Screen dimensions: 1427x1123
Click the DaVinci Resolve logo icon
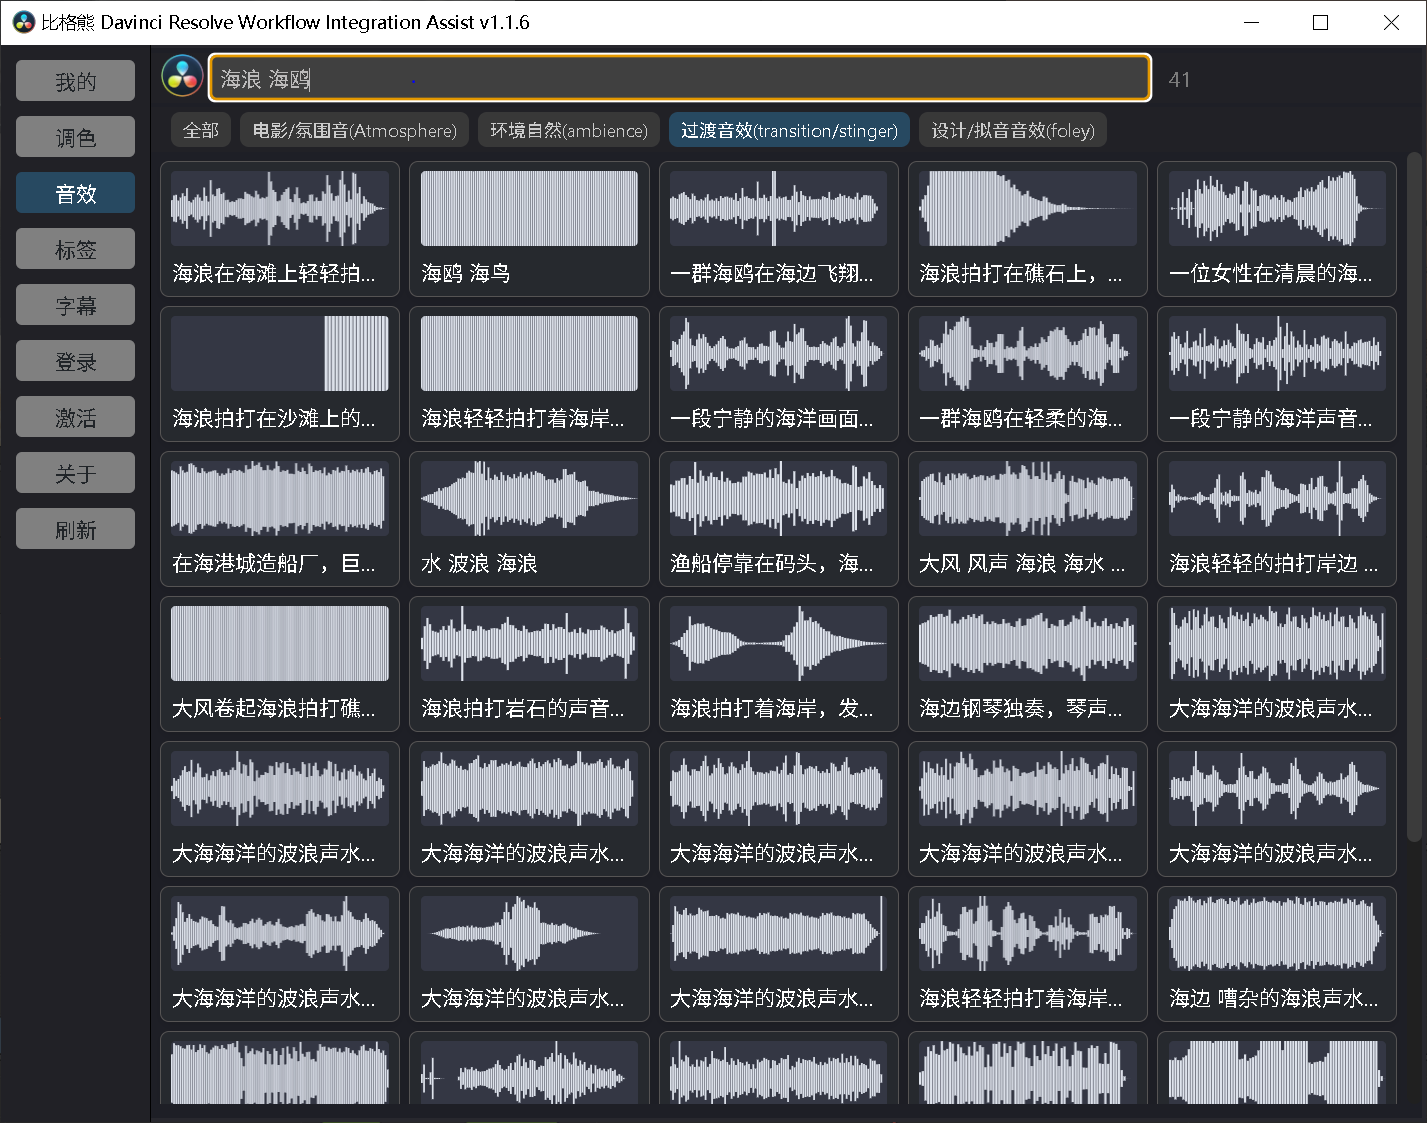[x=182, y=77]
